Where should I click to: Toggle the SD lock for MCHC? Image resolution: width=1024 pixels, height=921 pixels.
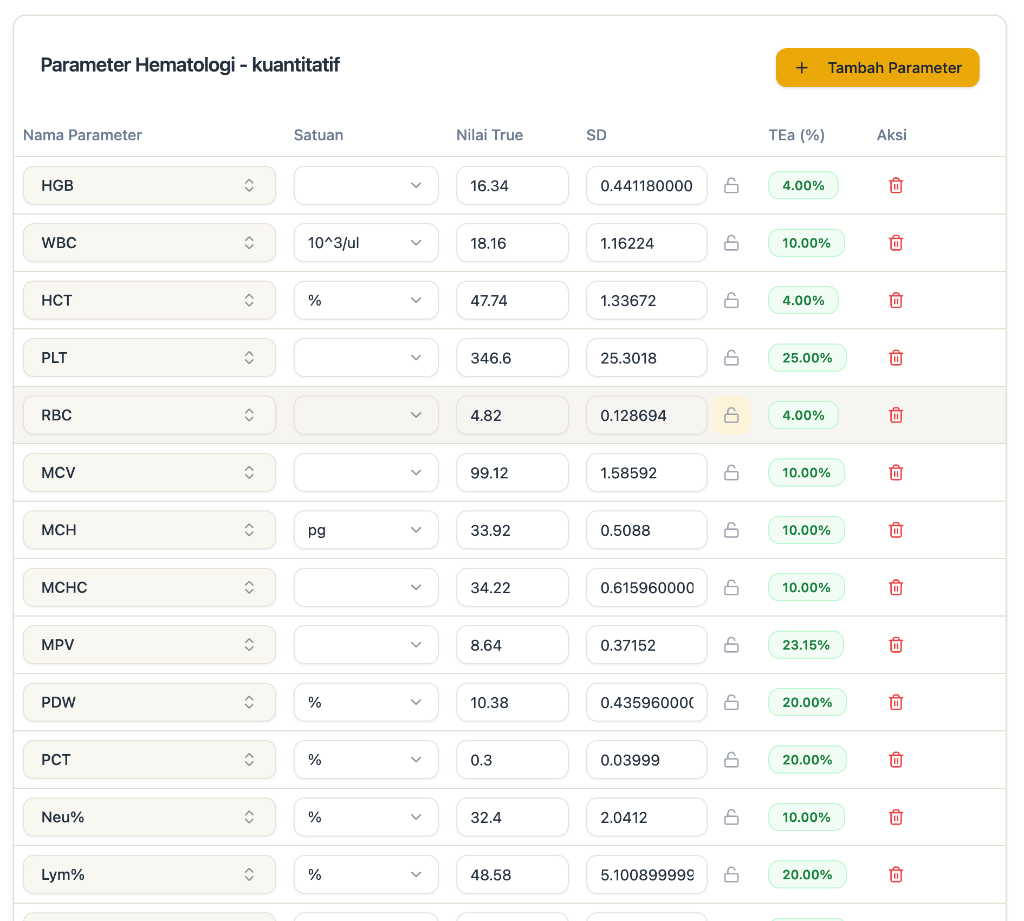pos(731,587)
